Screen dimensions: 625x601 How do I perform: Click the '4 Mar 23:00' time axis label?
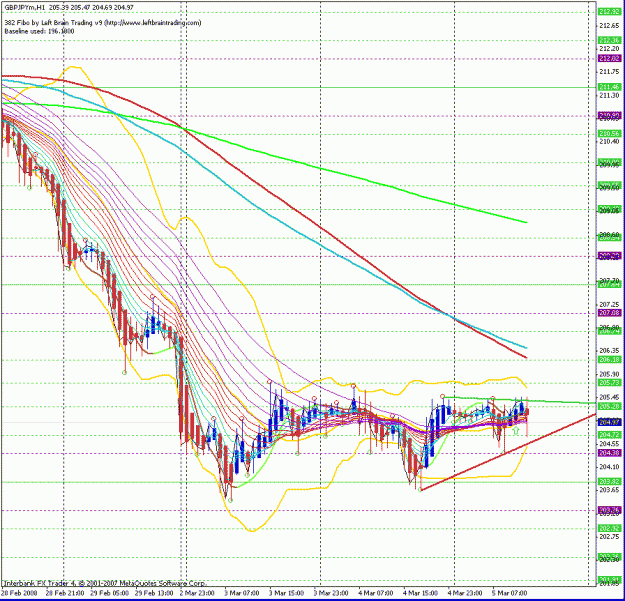coord(465,593)
